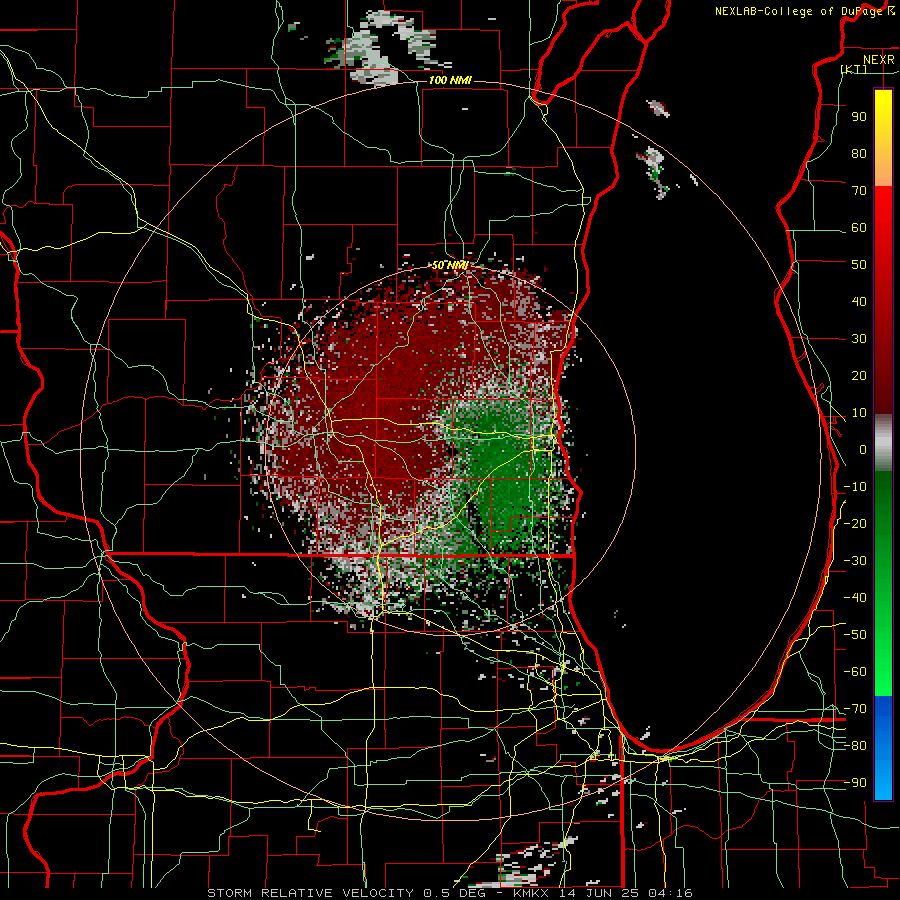Click the 04:16 timestamp
The width and height of the screenshot is (900, 900).
point(670,893)
